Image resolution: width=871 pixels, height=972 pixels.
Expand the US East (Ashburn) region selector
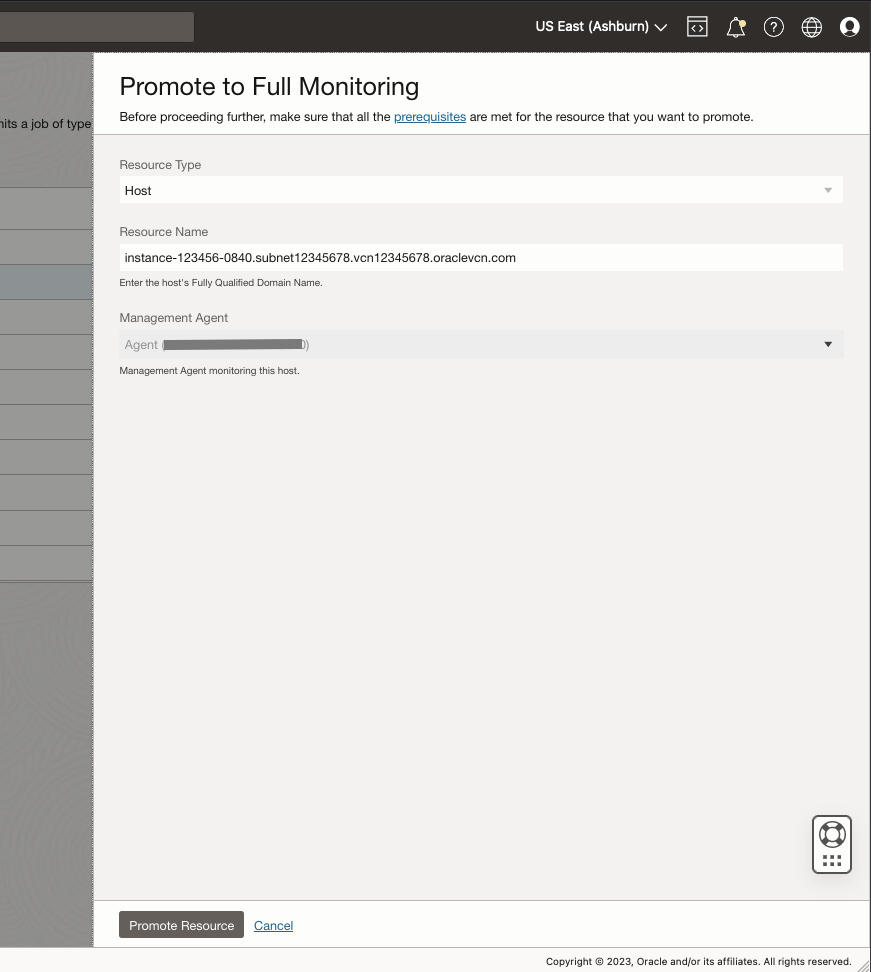tap(601, 27)
